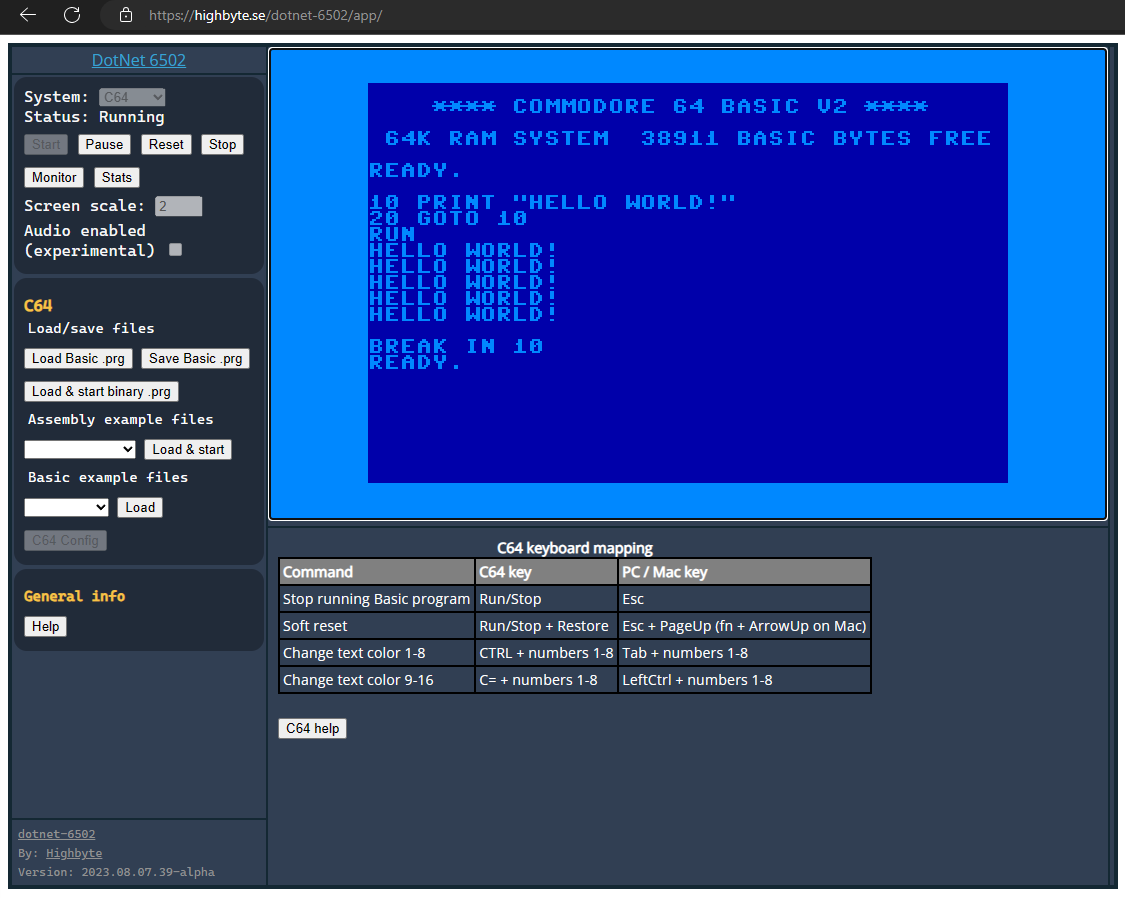Click the browser address bar URL
This screenshot has width=1125, height=898.
point(265,15)
